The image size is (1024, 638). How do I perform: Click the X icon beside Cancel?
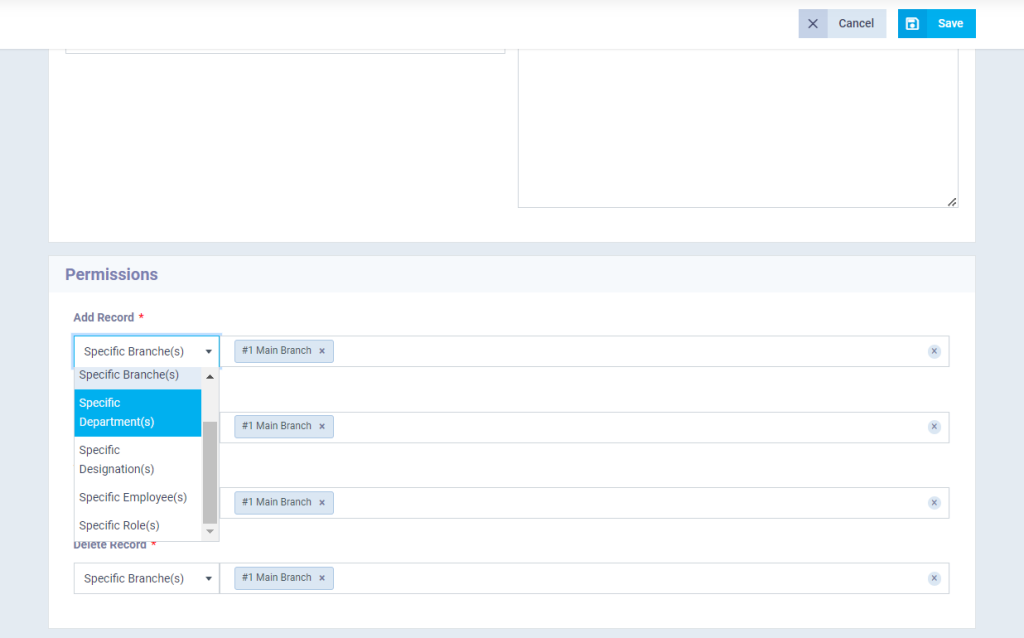[x=813, y=24]
